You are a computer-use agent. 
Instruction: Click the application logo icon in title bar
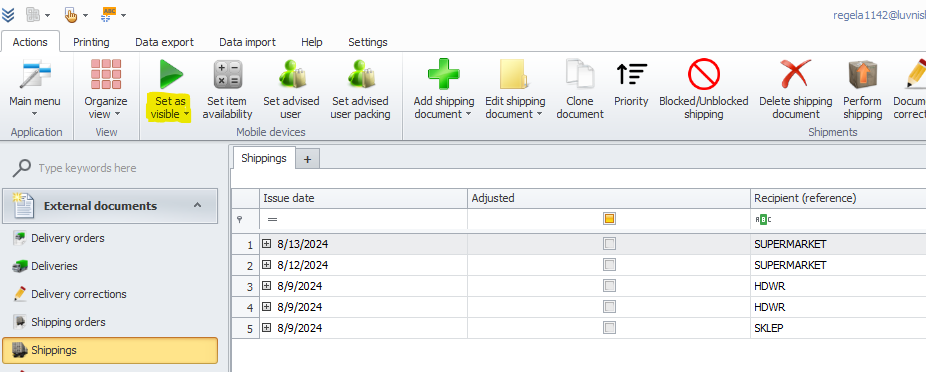click(8, 14)
